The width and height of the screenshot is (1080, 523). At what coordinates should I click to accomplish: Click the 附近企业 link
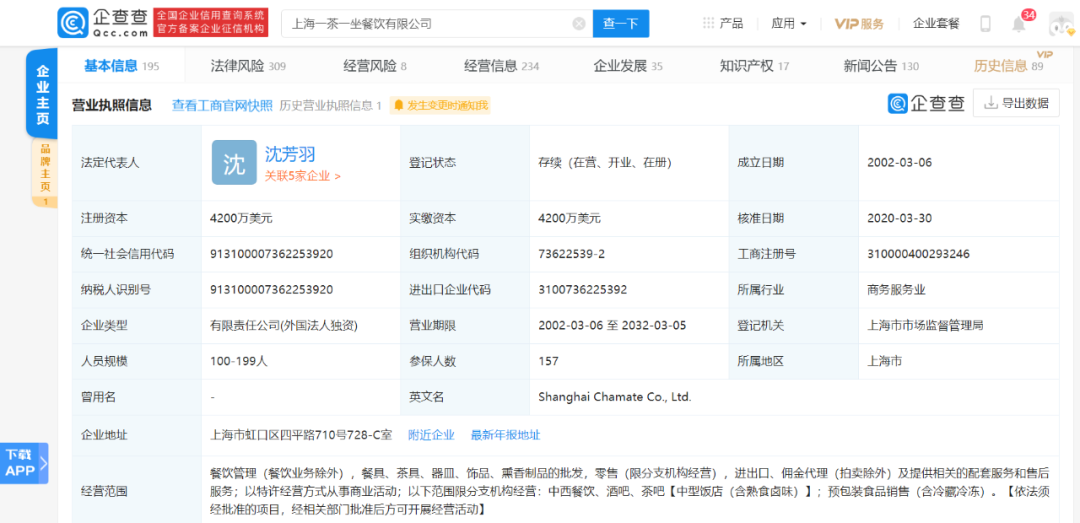pyautogui.click(x=431, y=435)
